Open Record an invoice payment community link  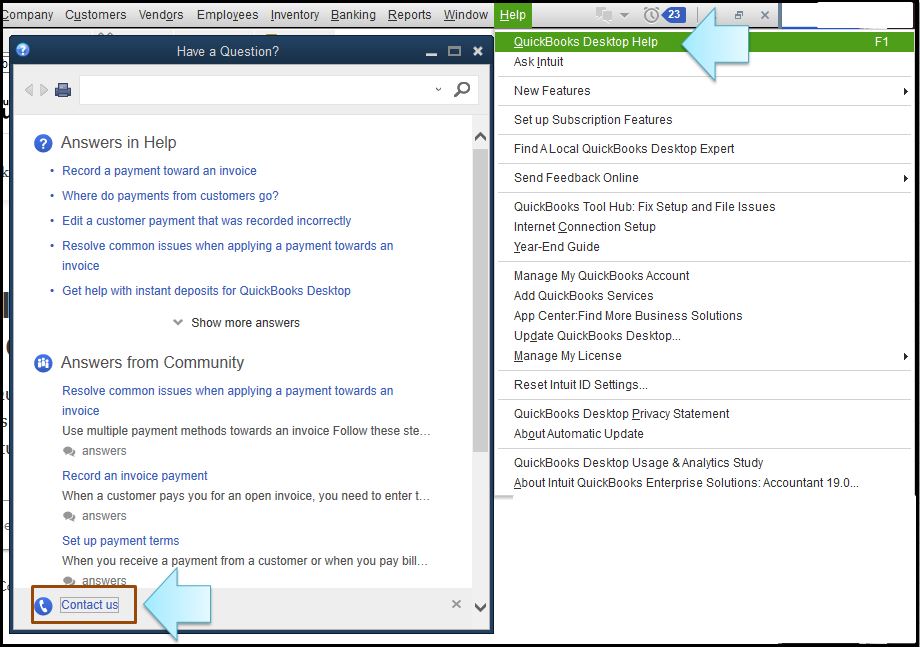coord(134,476)
